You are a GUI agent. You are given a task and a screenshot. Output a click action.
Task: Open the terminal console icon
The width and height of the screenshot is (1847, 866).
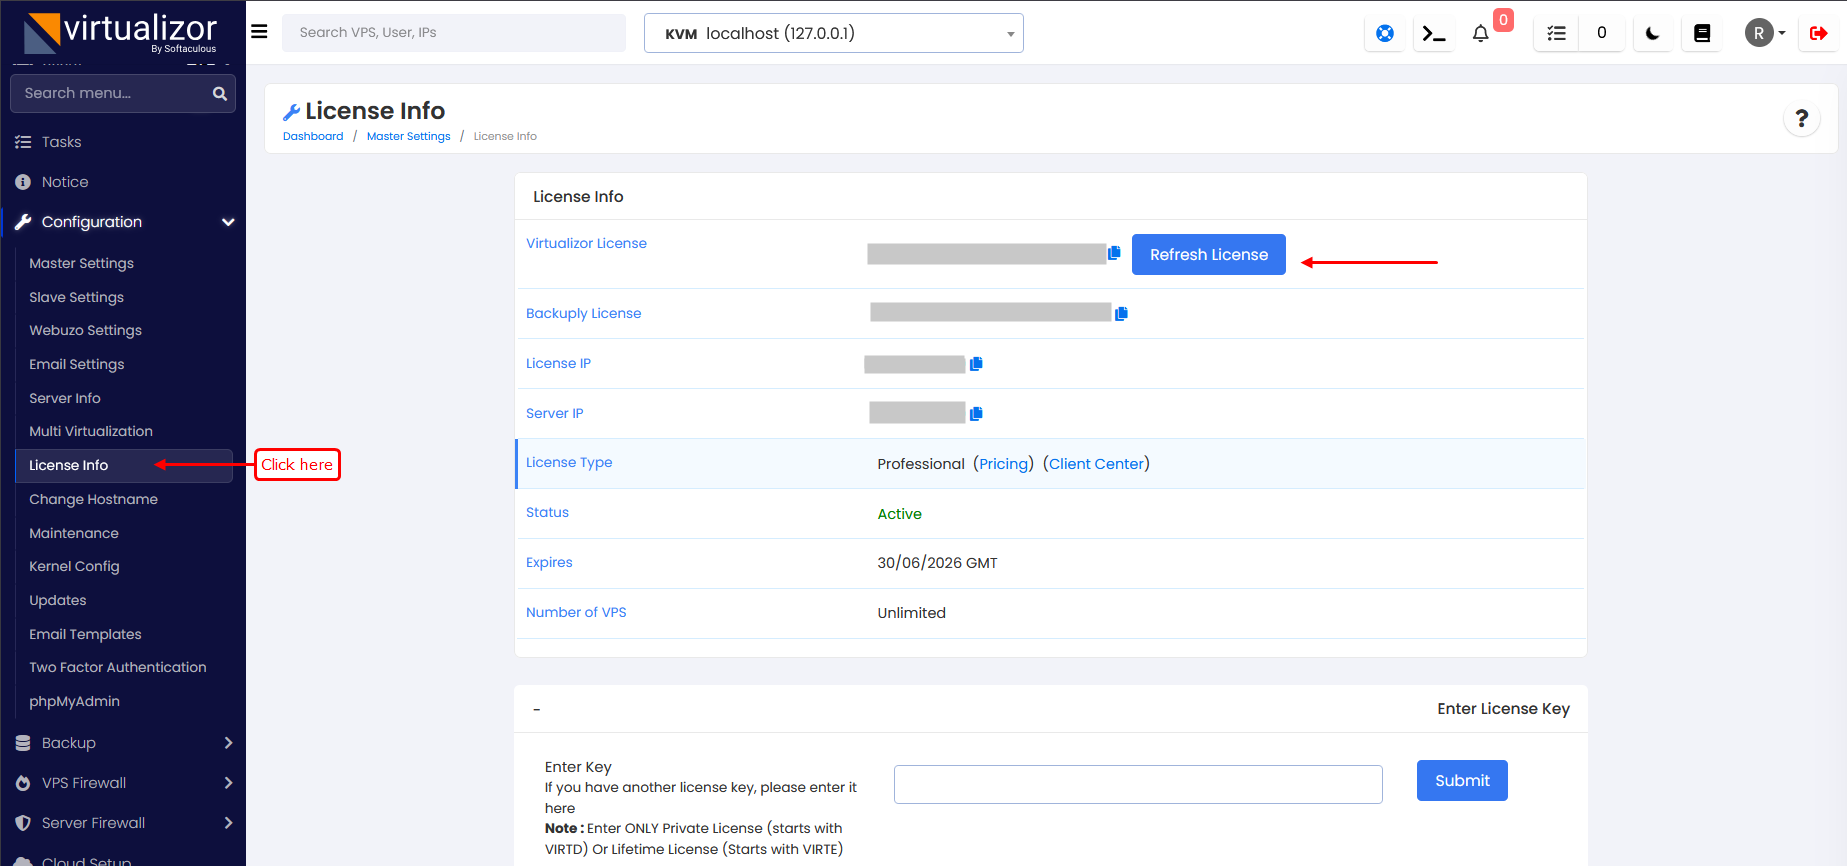point(1434,33)
